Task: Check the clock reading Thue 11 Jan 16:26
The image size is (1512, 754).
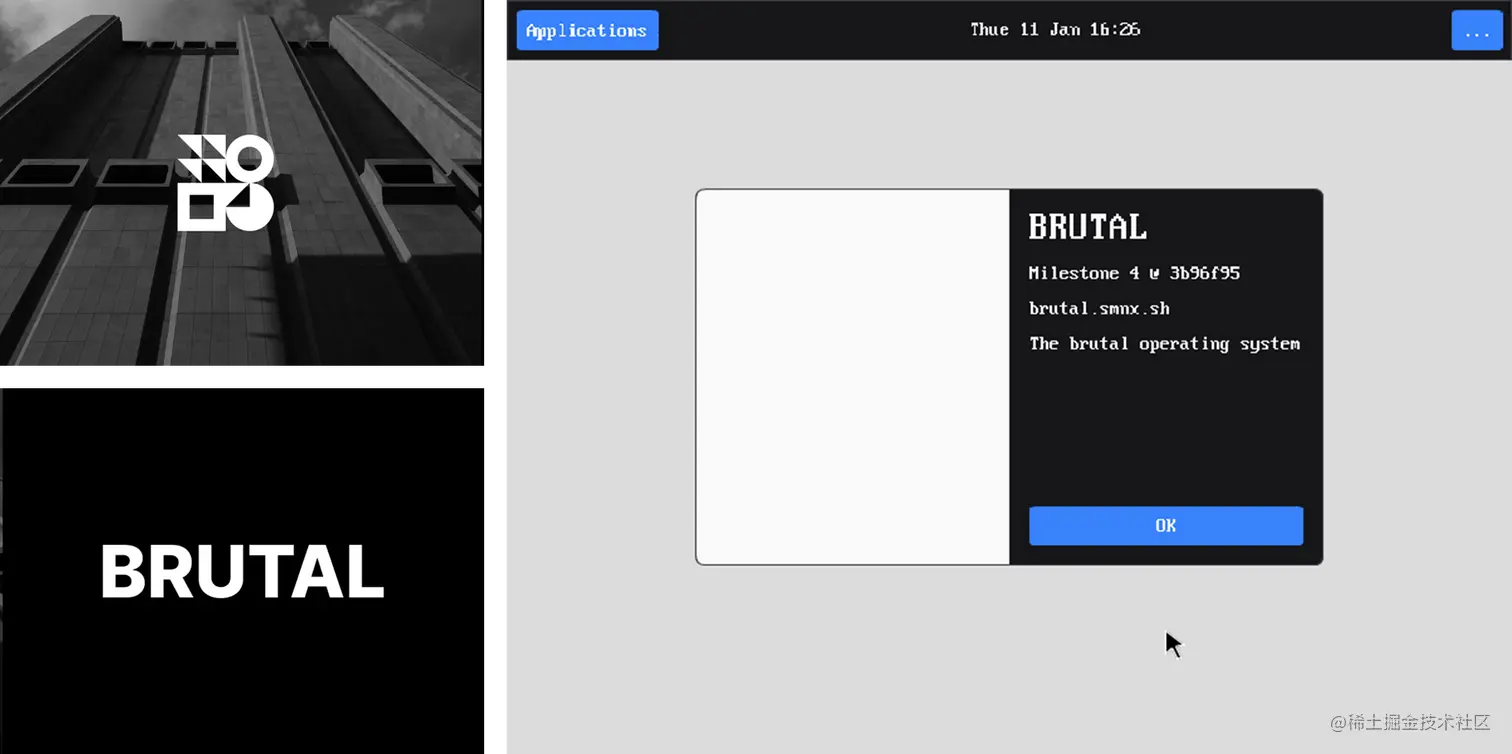Action: [x=1055, y=29]
